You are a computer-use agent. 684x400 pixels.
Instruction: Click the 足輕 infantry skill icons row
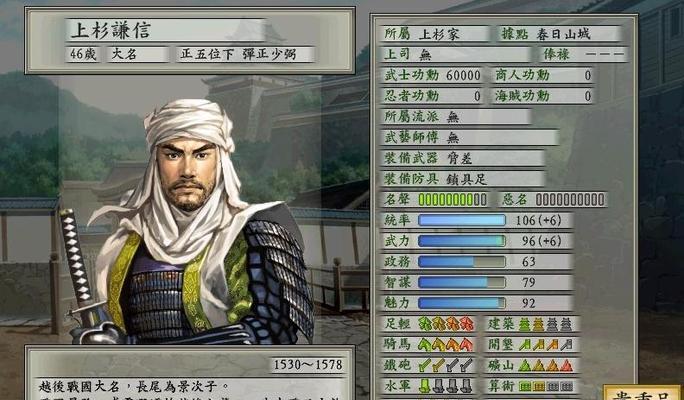pyautogui.click(x=446, y=324)
